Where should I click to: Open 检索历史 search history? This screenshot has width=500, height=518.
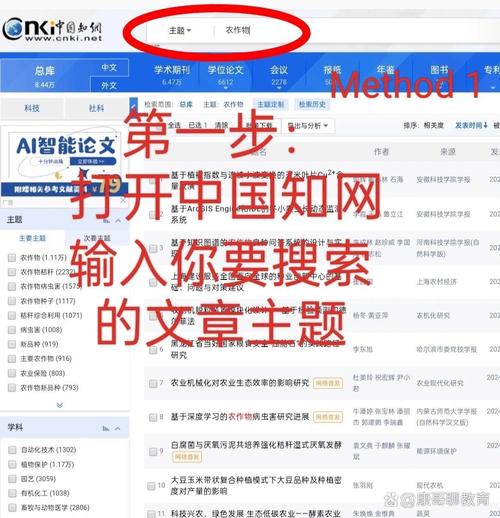(312, 105)
